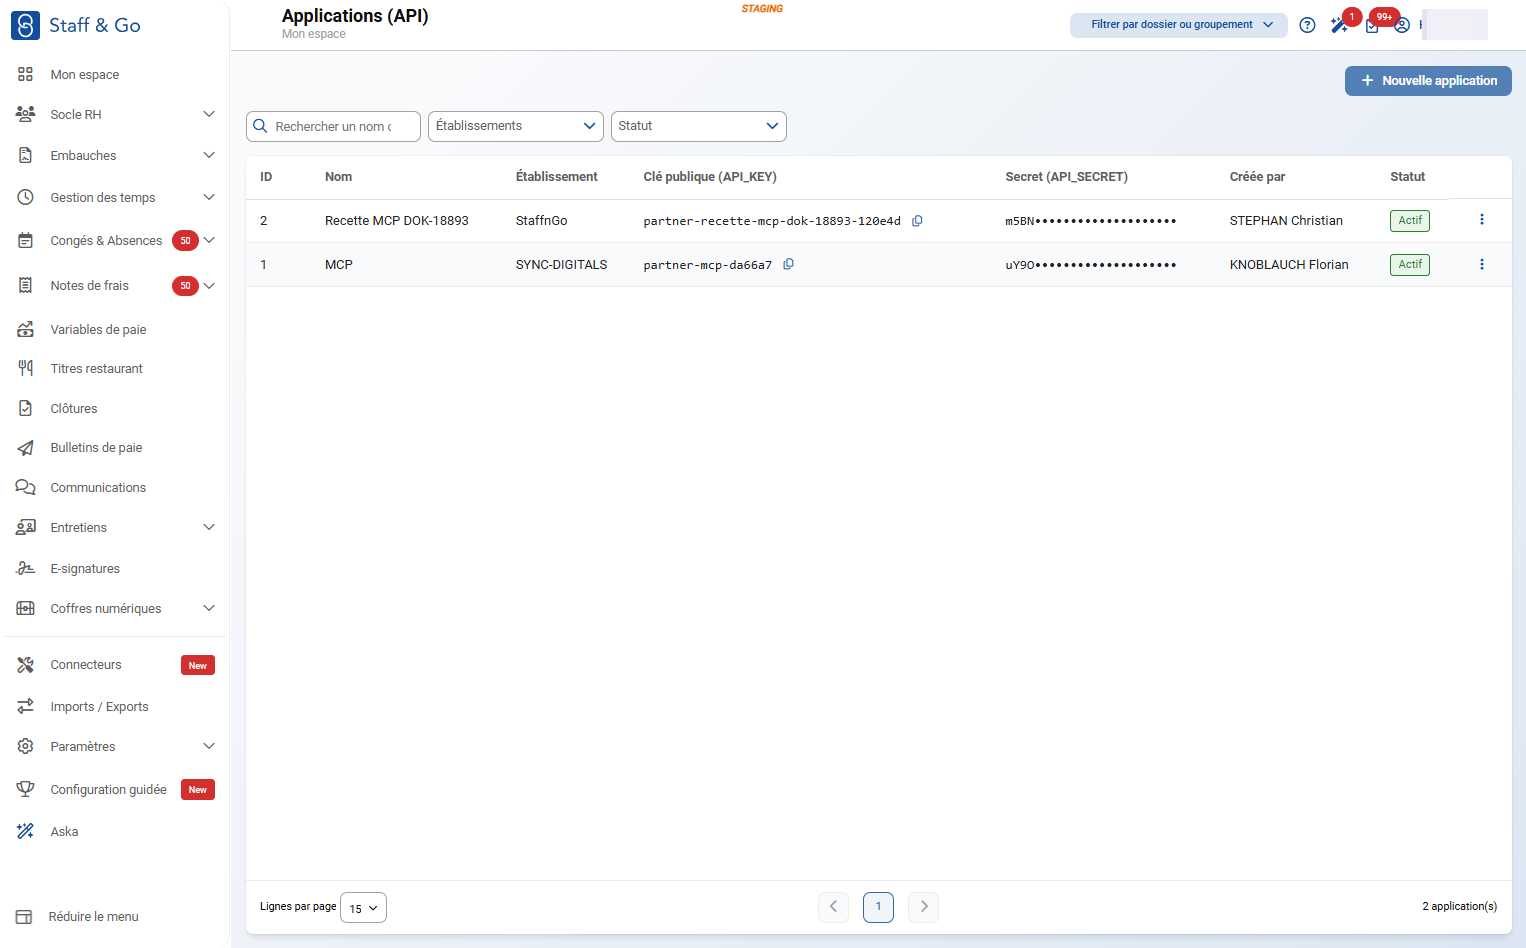Copy the partner-mcp-da66a7 API key

(788, 265)
